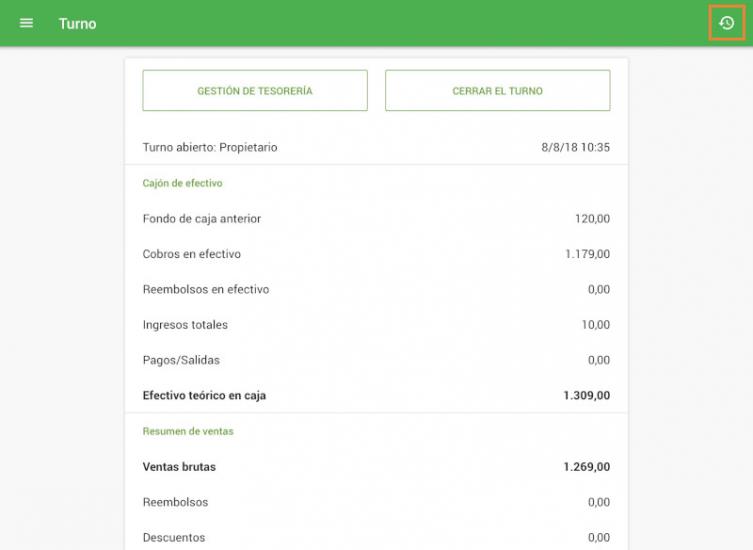Click the Ingresos totales label
Viewport: 753px width, 550px height.
click(185, 325)
